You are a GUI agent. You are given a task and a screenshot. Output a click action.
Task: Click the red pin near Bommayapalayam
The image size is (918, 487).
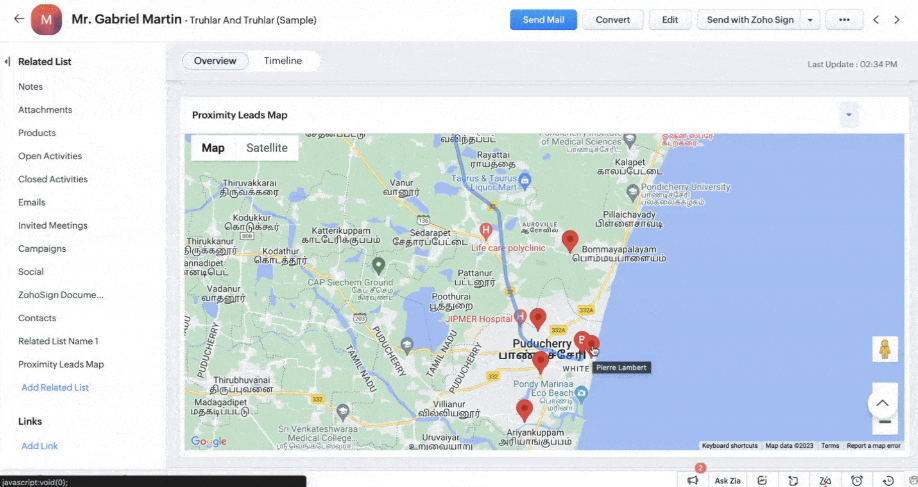click(x=570, y=240)
